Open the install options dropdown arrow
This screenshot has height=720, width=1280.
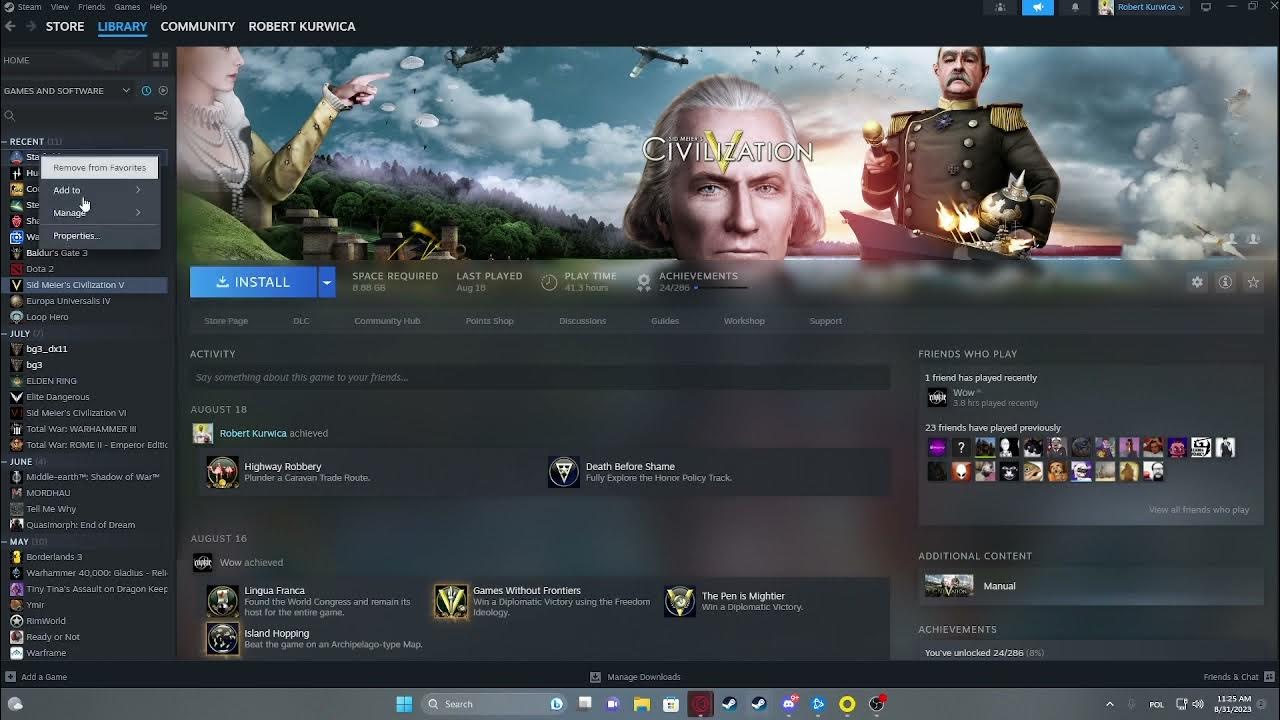326,282
